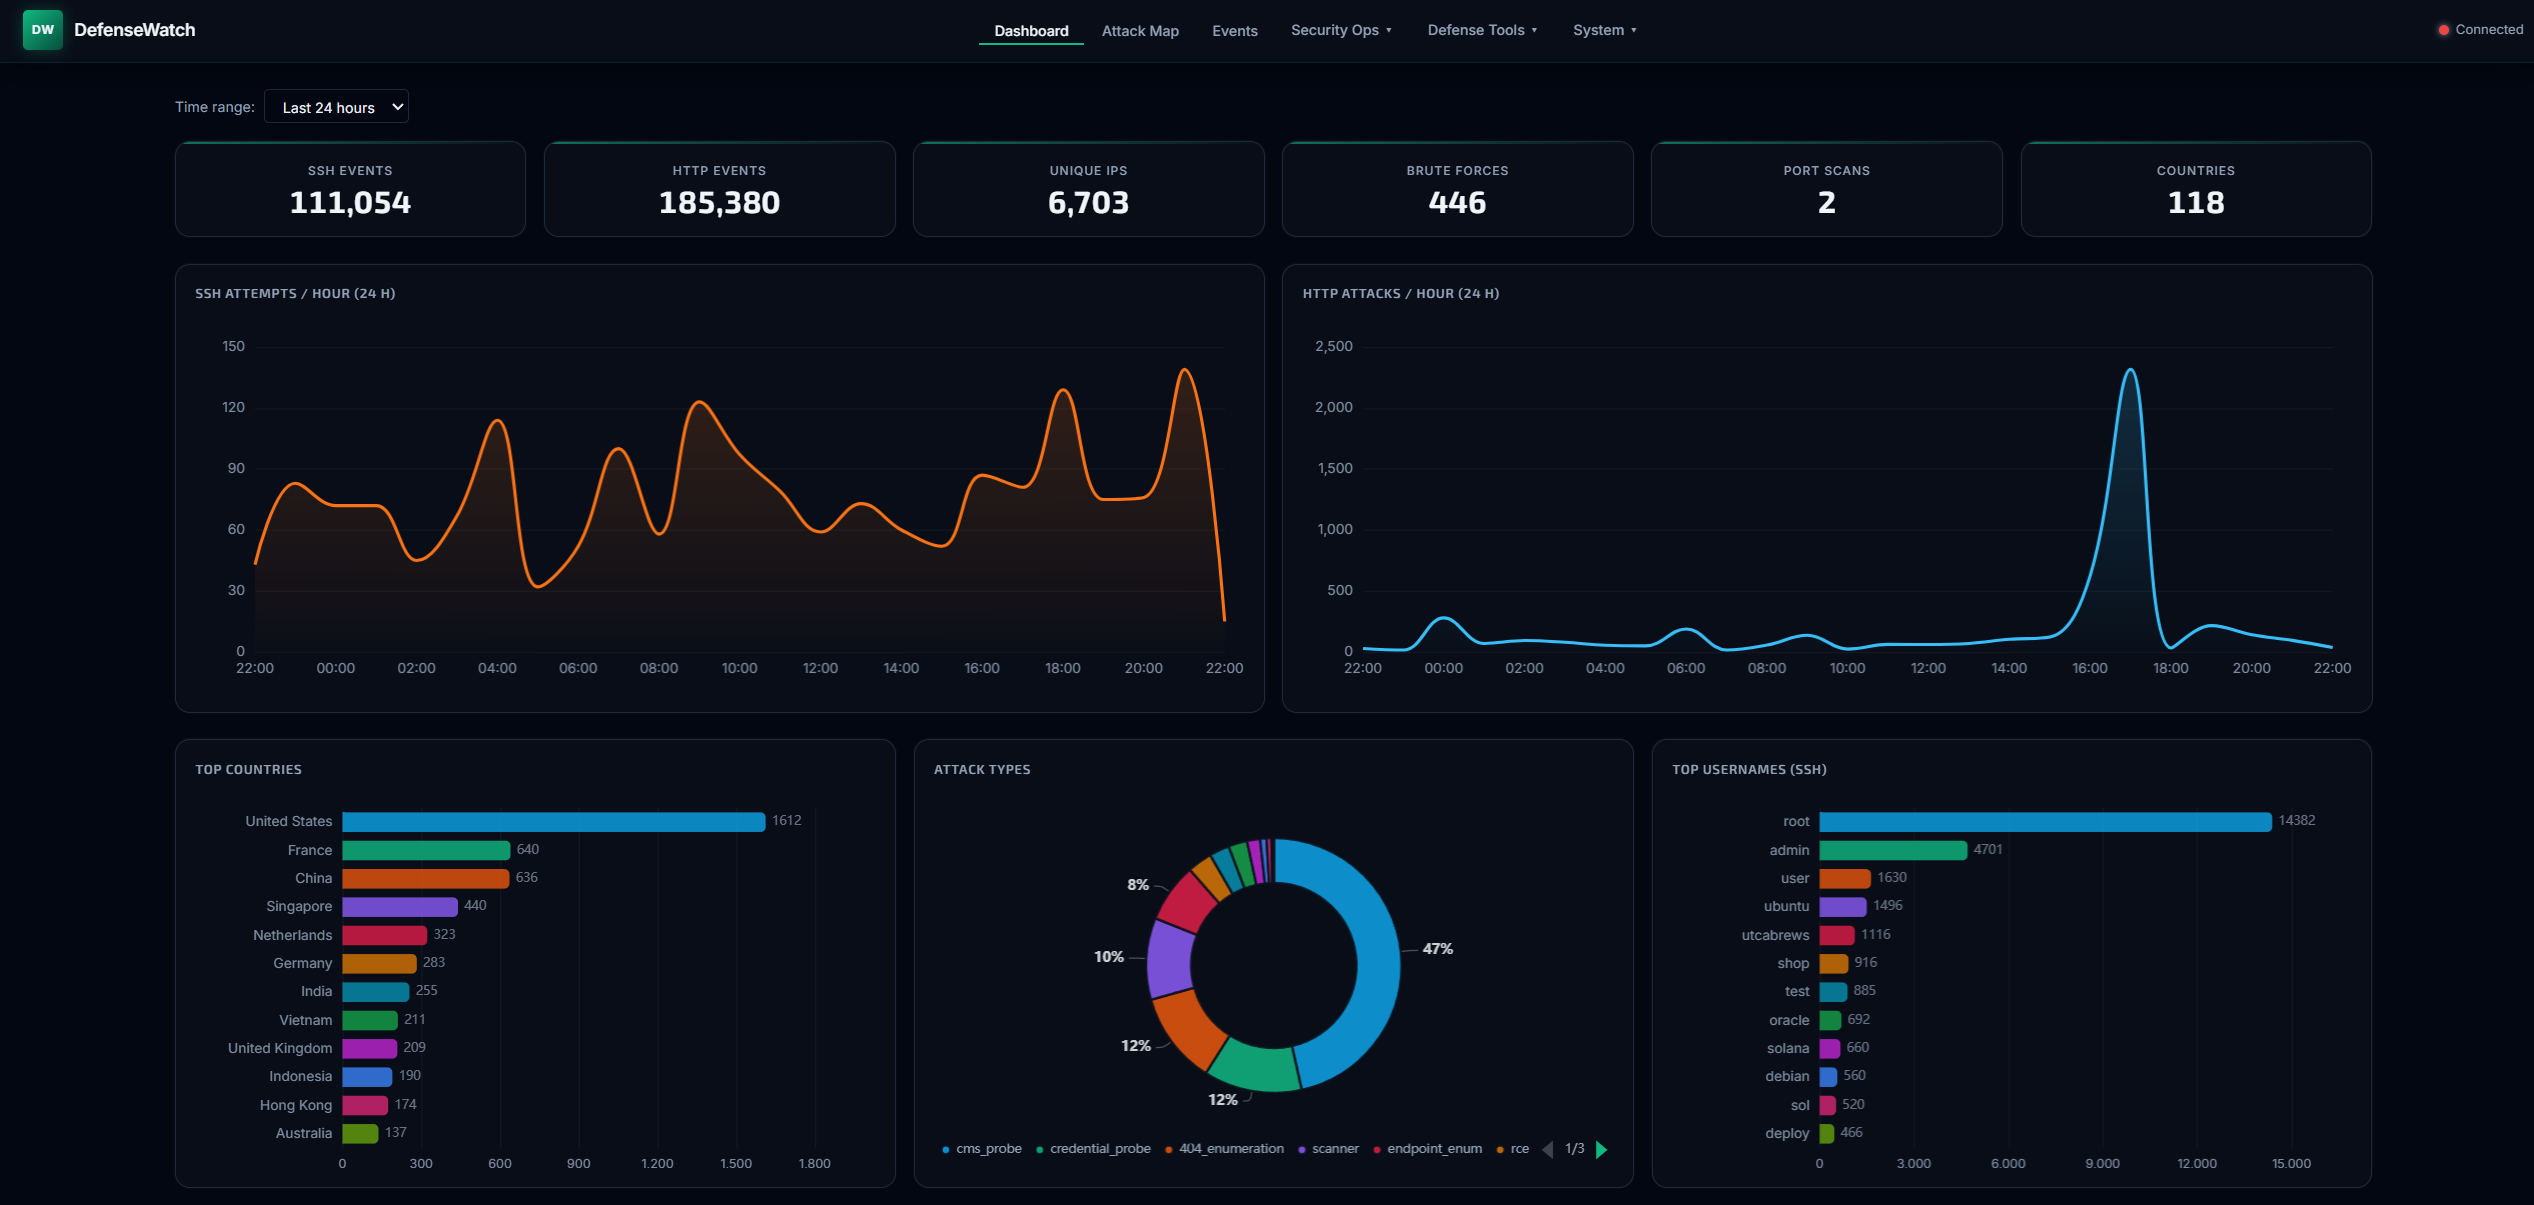Open the Time range dropdown
2534x1205 pixels.
pos(336,107)
